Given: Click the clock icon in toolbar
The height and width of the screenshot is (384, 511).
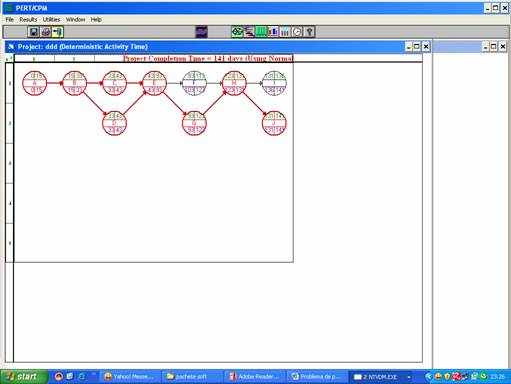Looking at the screenshot, I should coord(297,32).
